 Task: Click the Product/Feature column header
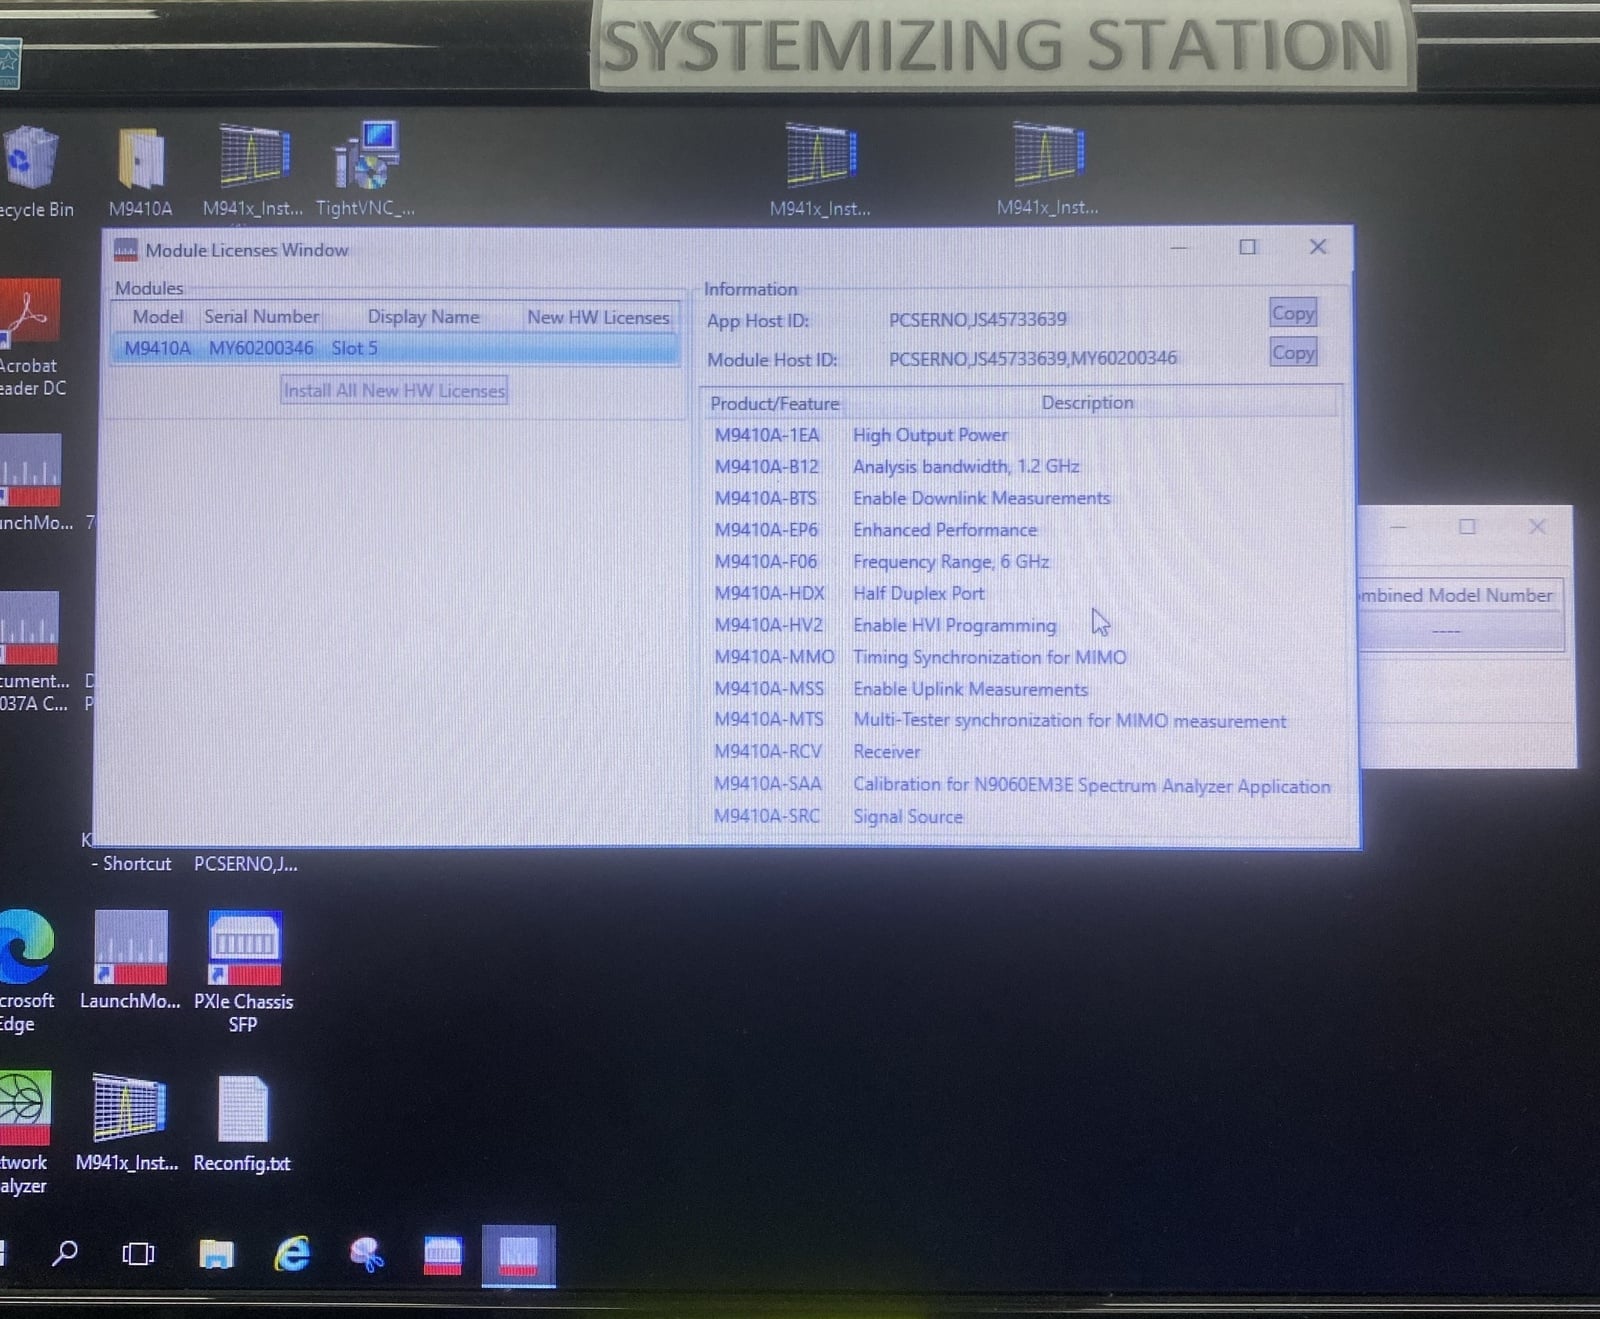click(774, 403)
